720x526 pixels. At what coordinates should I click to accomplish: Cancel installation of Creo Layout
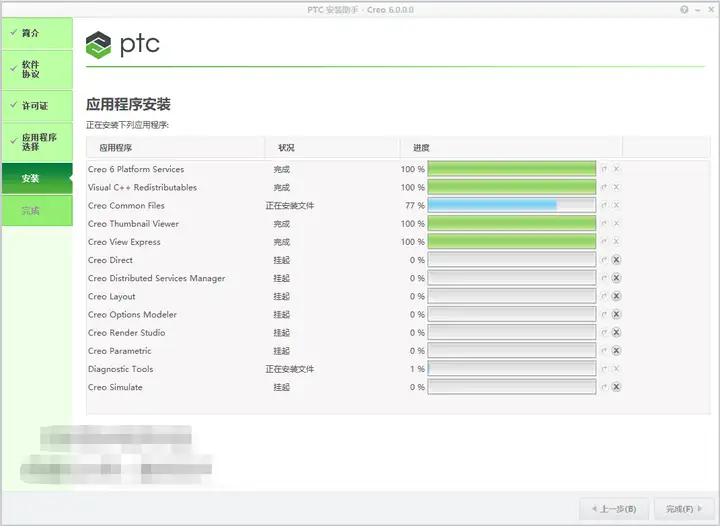(x=616, y=296)
